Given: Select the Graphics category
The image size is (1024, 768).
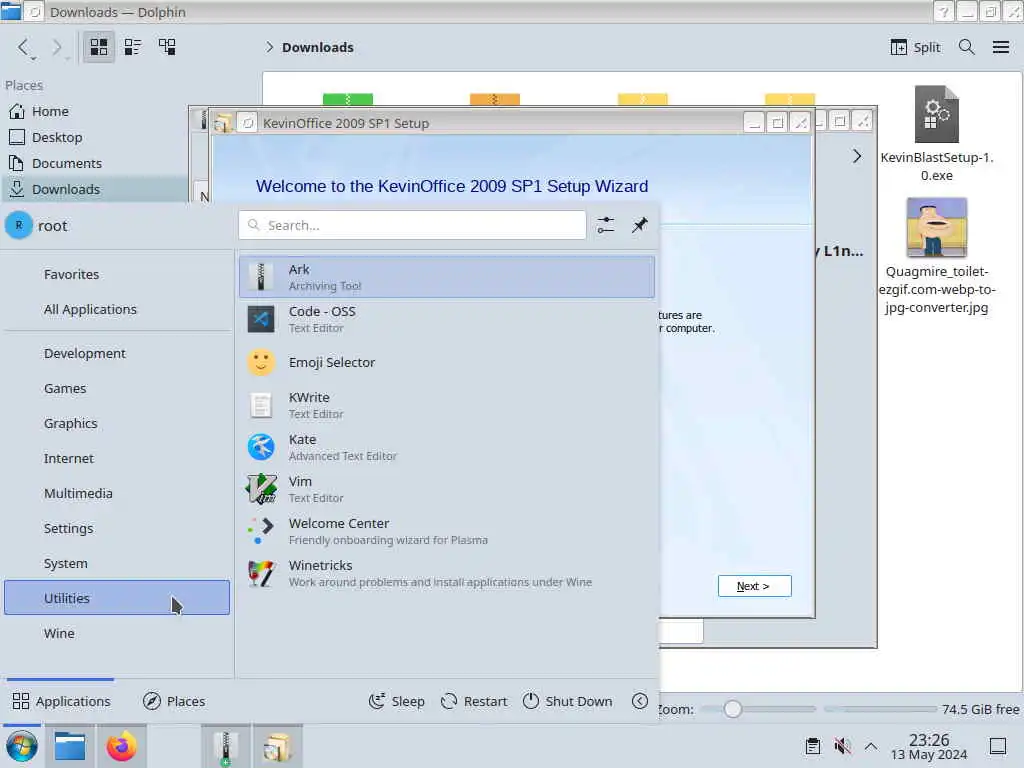Looking at the screenshot, I should pos(117,423).
